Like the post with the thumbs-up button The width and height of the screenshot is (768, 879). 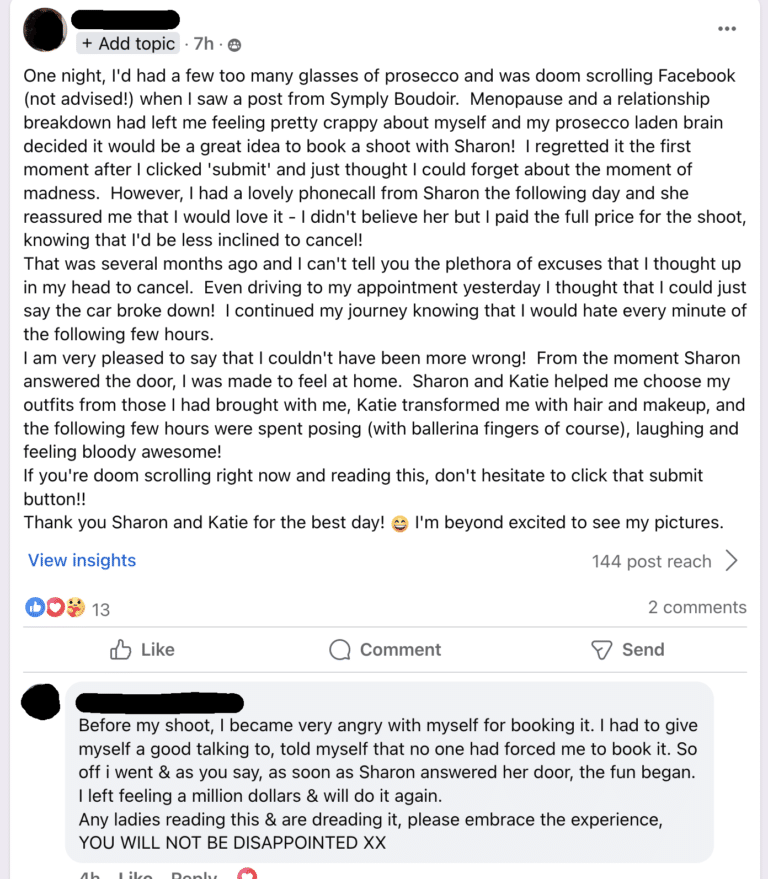[x=142, y=650]
